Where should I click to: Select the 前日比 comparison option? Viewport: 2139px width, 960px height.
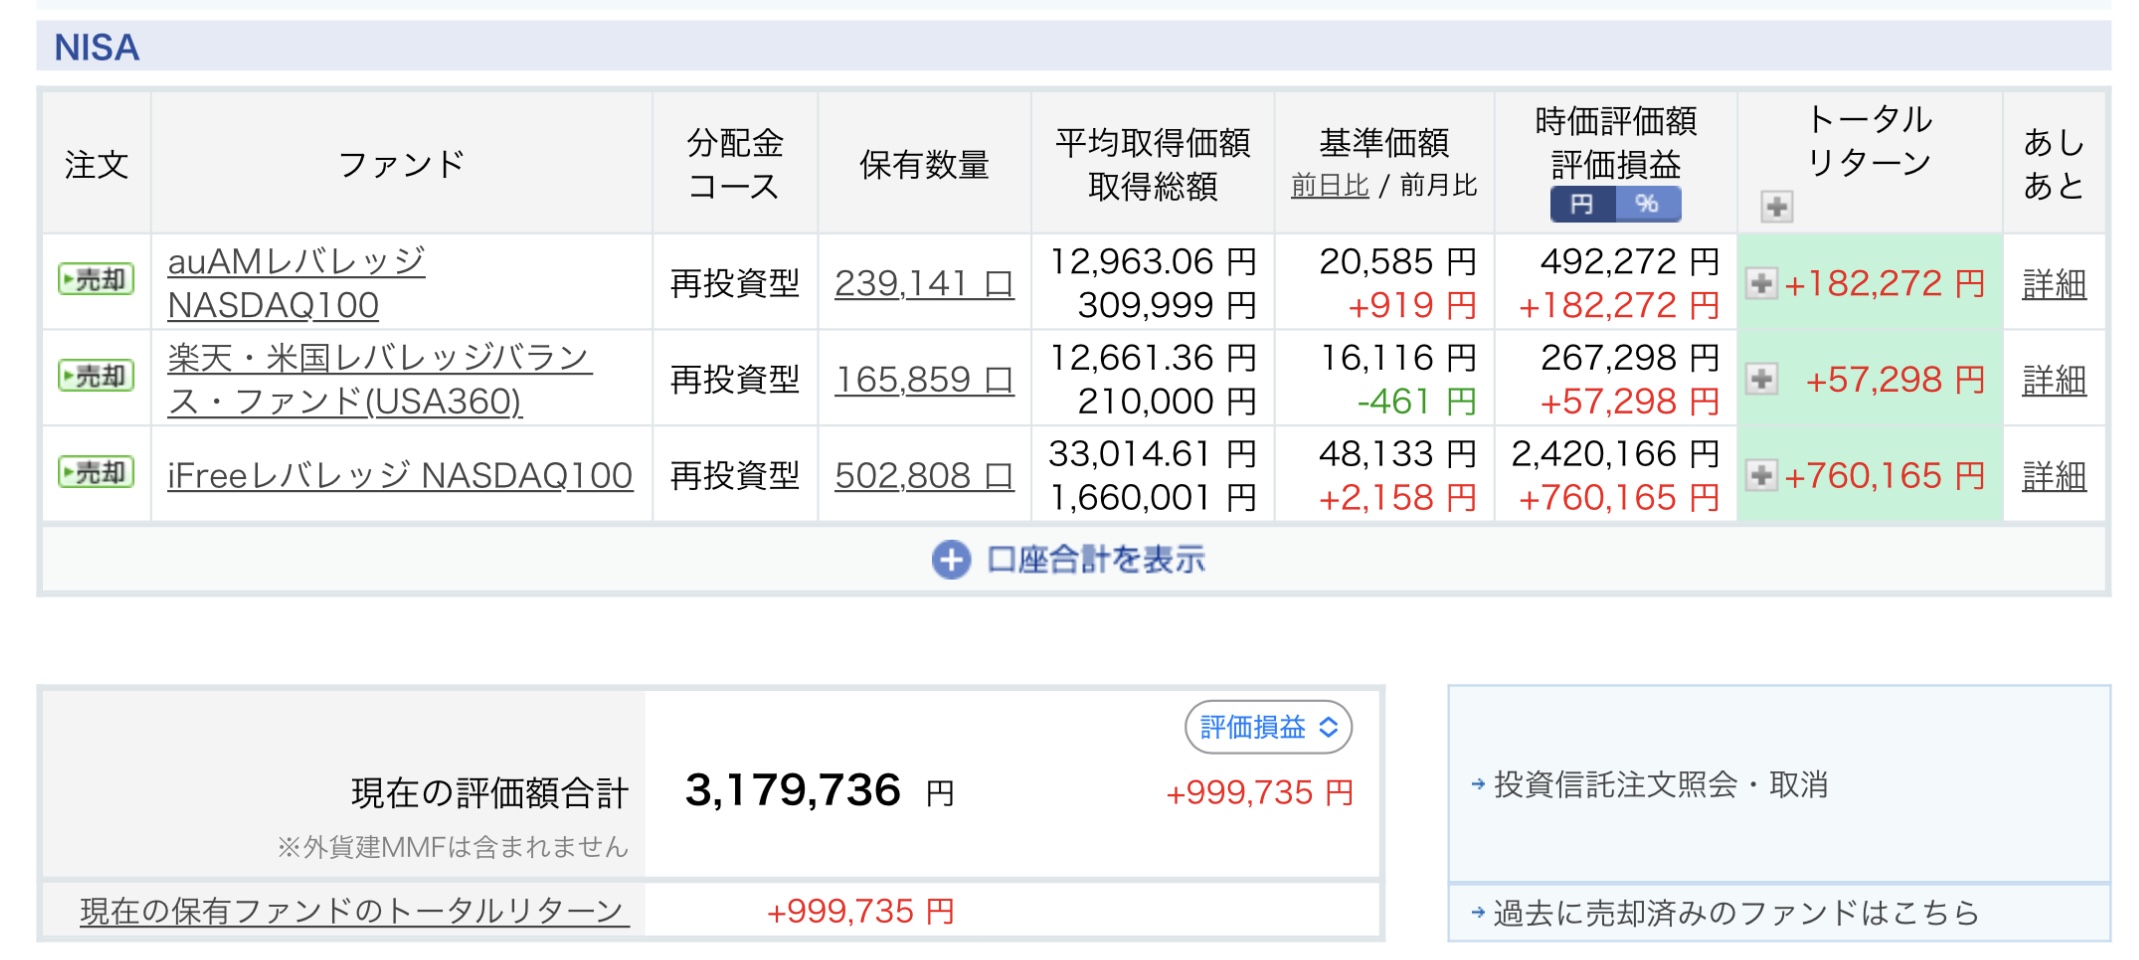coord(1329,185)
